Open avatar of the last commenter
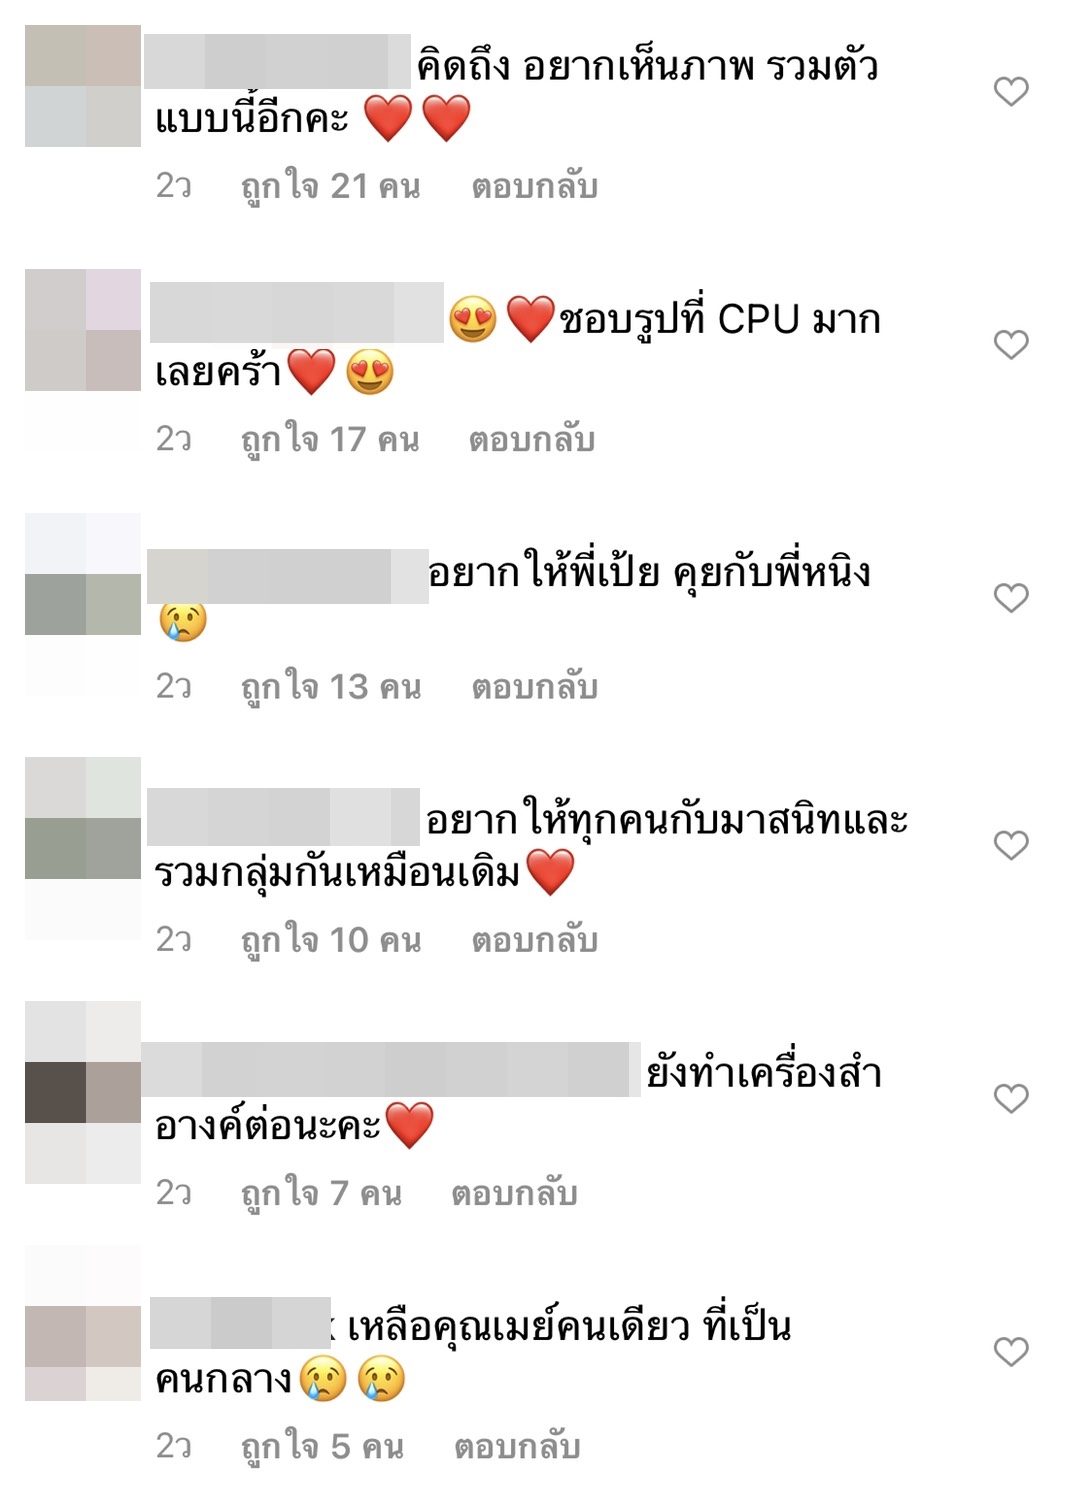 pos(83,1353)
